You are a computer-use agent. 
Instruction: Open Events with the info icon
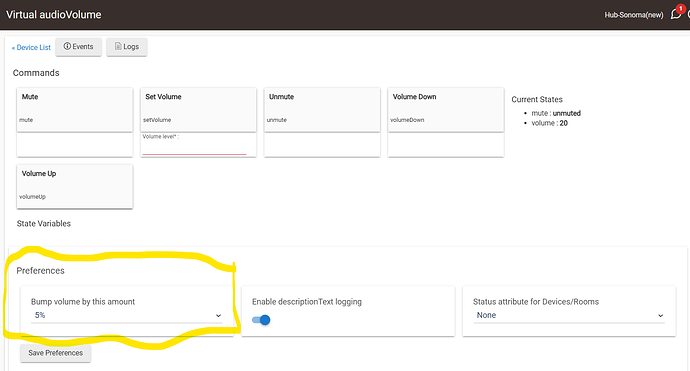[78, 47]
